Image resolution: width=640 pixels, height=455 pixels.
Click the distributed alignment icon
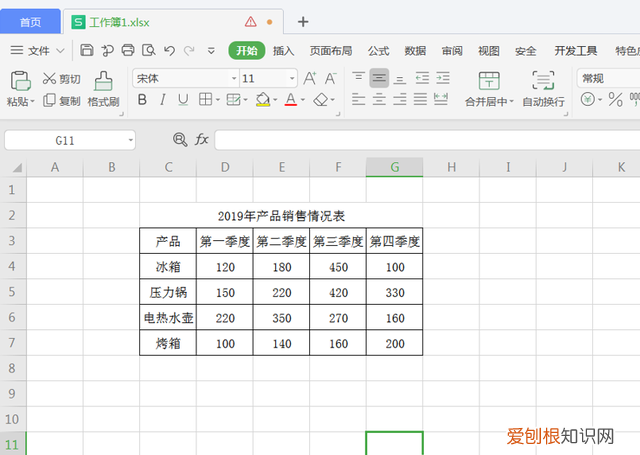441,99
